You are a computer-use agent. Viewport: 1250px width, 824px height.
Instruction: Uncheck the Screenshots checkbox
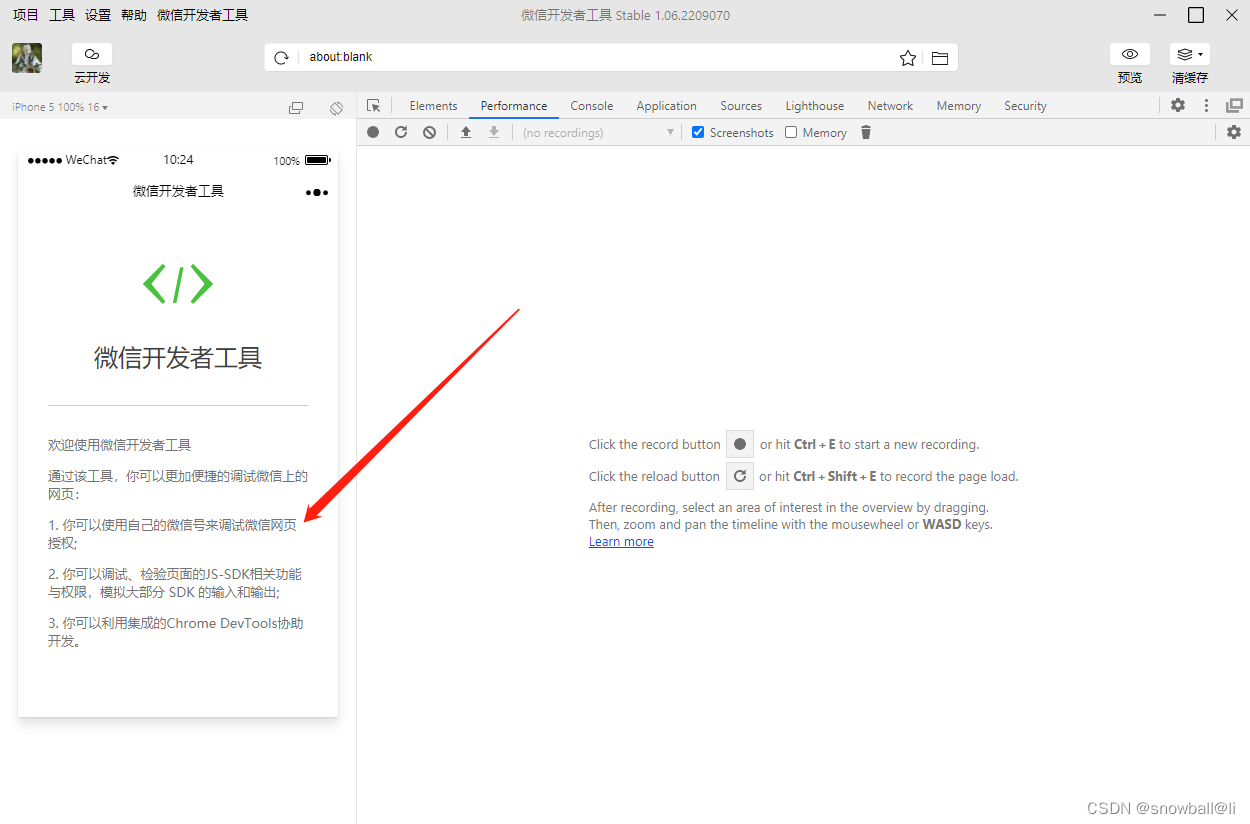pyautogui.click(x=698, y=132)
